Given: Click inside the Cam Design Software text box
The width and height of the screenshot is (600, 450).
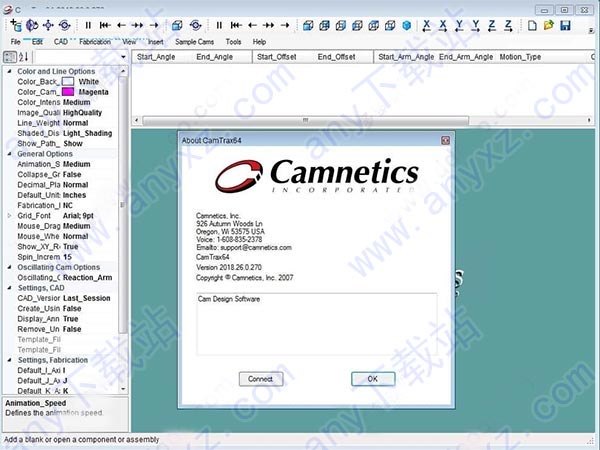Looking at the screenshot, I should pyautogui.click(x=317, y=324).
